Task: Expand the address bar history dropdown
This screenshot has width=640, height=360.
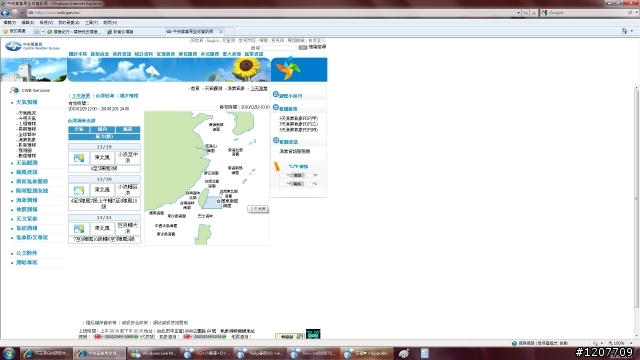Action: click(x=518, y=13)
